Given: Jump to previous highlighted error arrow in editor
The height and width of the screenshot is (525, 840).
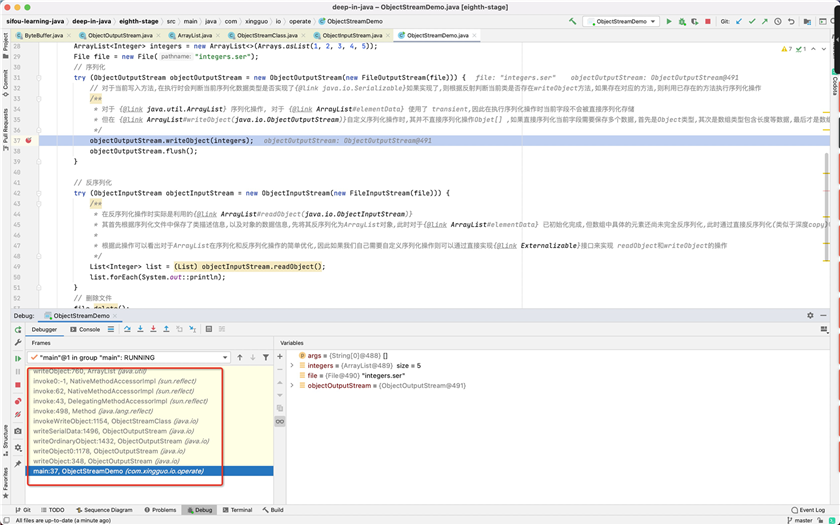Looking at the screenshot, I should pos(813,49).
